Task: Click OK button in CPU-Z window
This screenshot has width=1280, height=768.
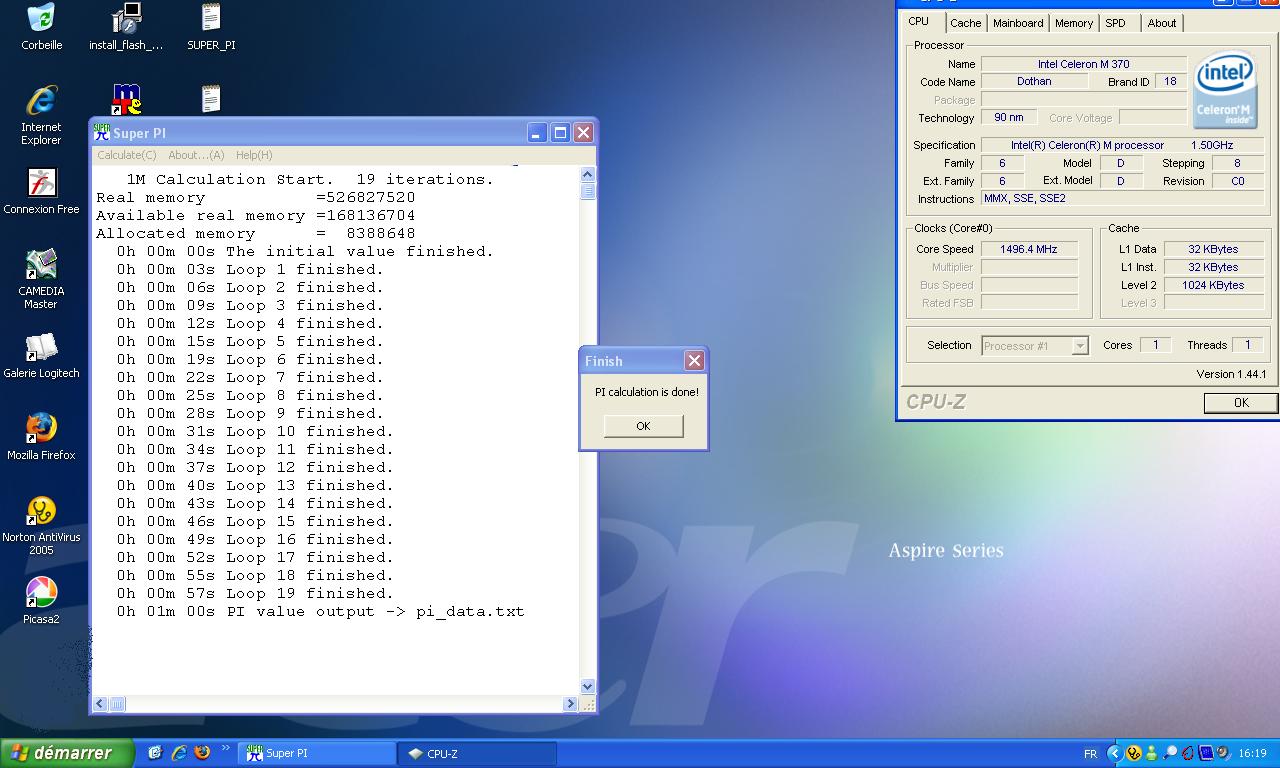Action: click(1241, 403)
